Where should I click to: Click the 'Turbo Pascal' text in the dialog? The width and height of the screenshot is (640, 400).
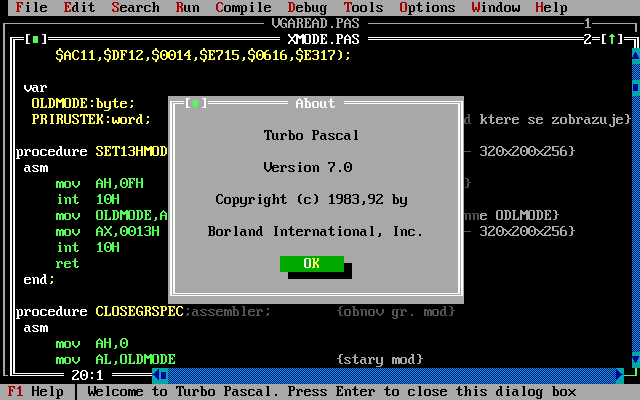click(311, 135)
